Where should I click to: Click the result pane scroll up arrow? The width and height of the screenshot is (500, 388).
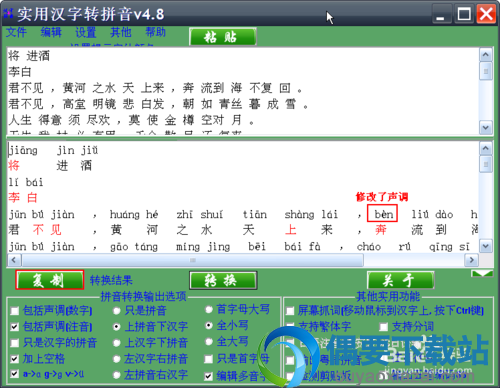click(486, 148)
